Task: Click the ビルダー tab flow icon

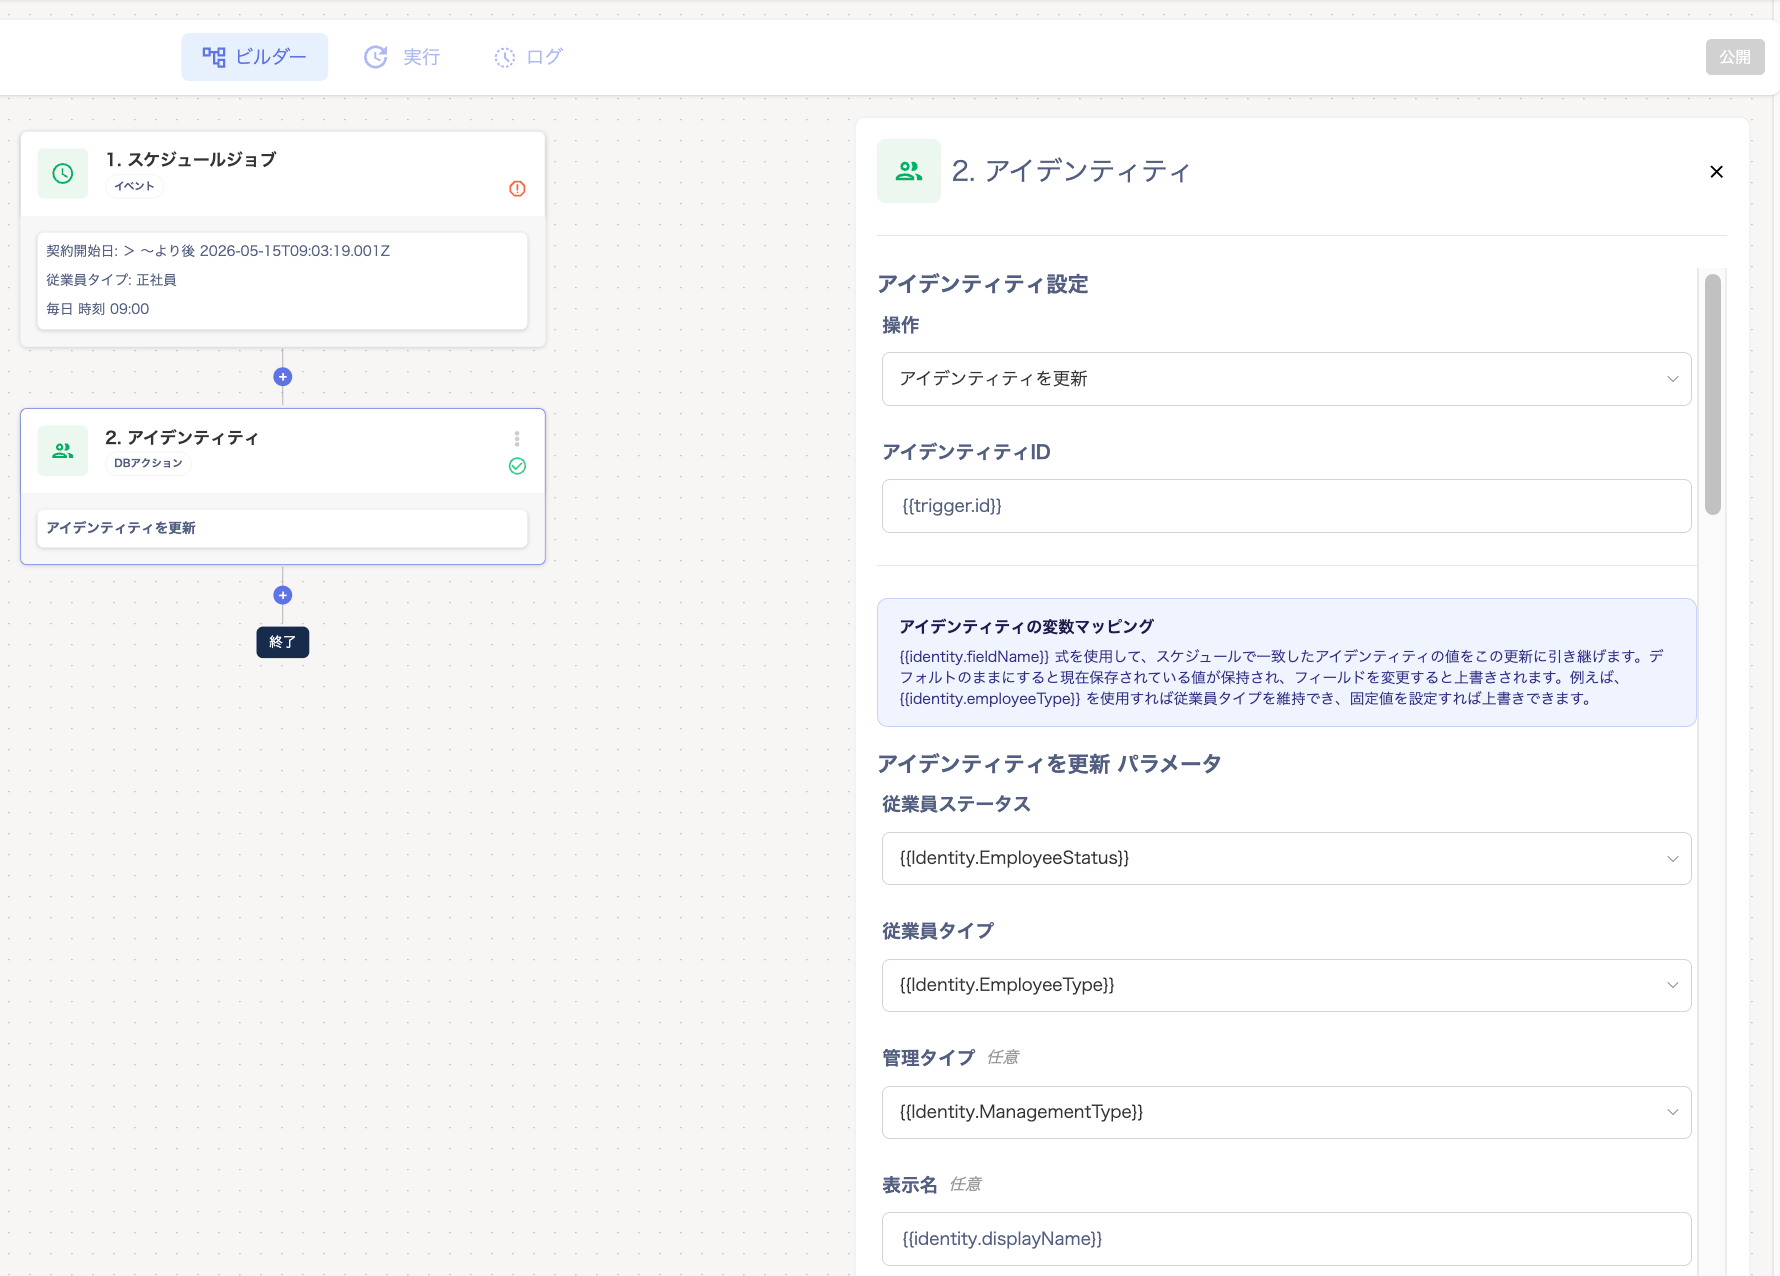Action: pyautogui.click(x=214, y=57)
